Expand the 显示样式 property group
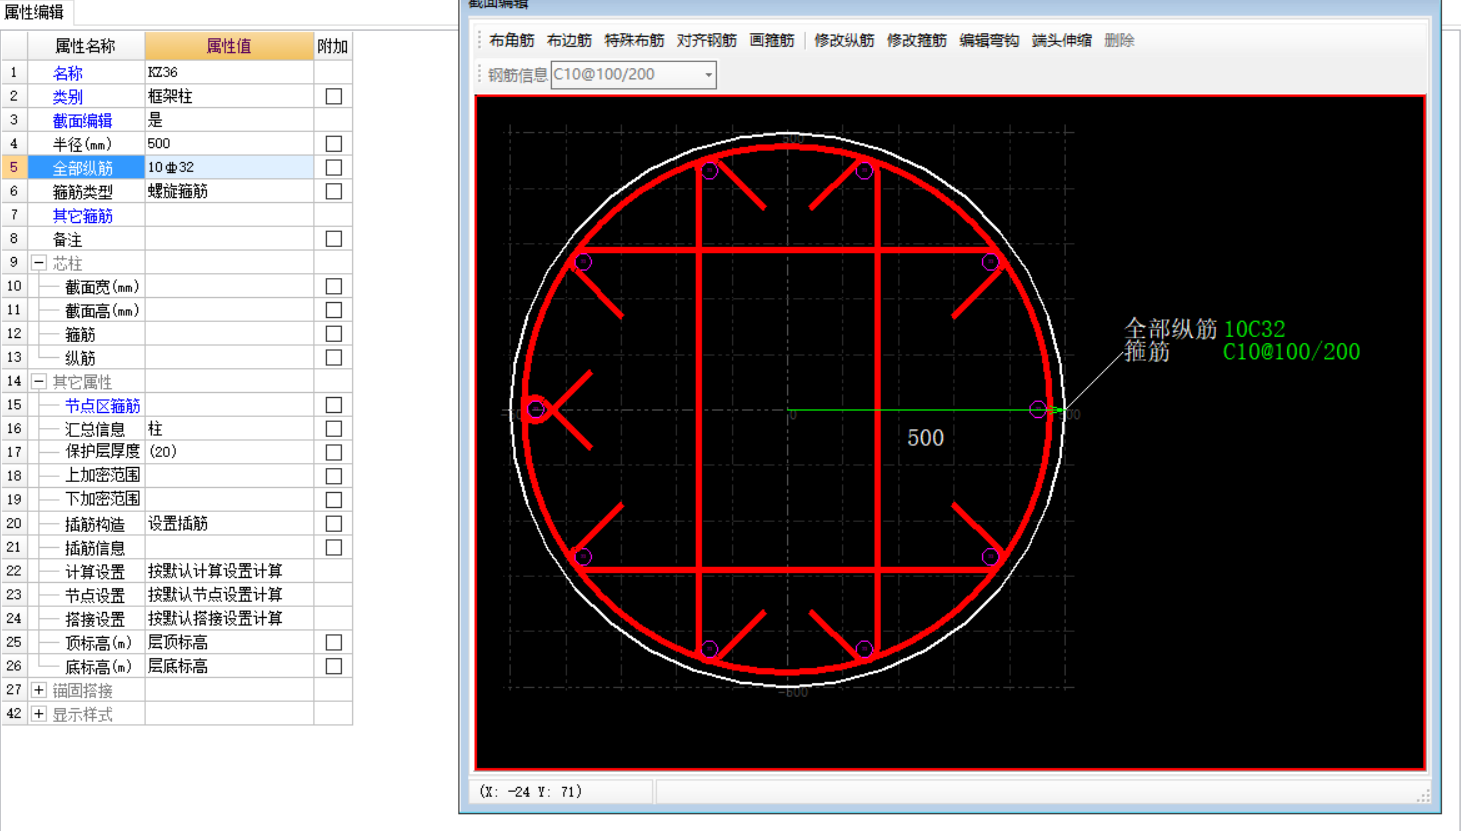1461x831 pixels. coord(39,714)
